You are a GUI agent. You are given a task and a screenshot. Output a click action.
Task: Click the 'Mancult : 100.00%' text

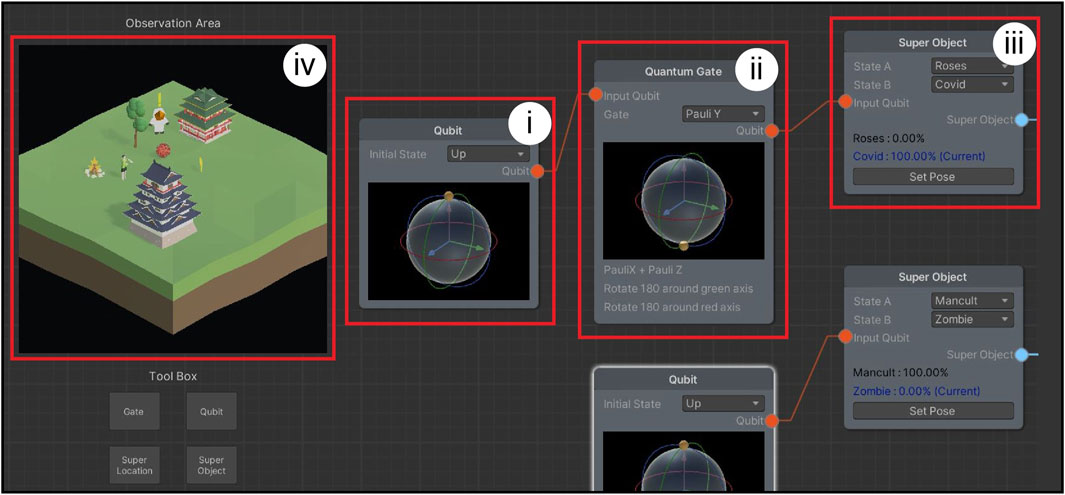[901, 373]
